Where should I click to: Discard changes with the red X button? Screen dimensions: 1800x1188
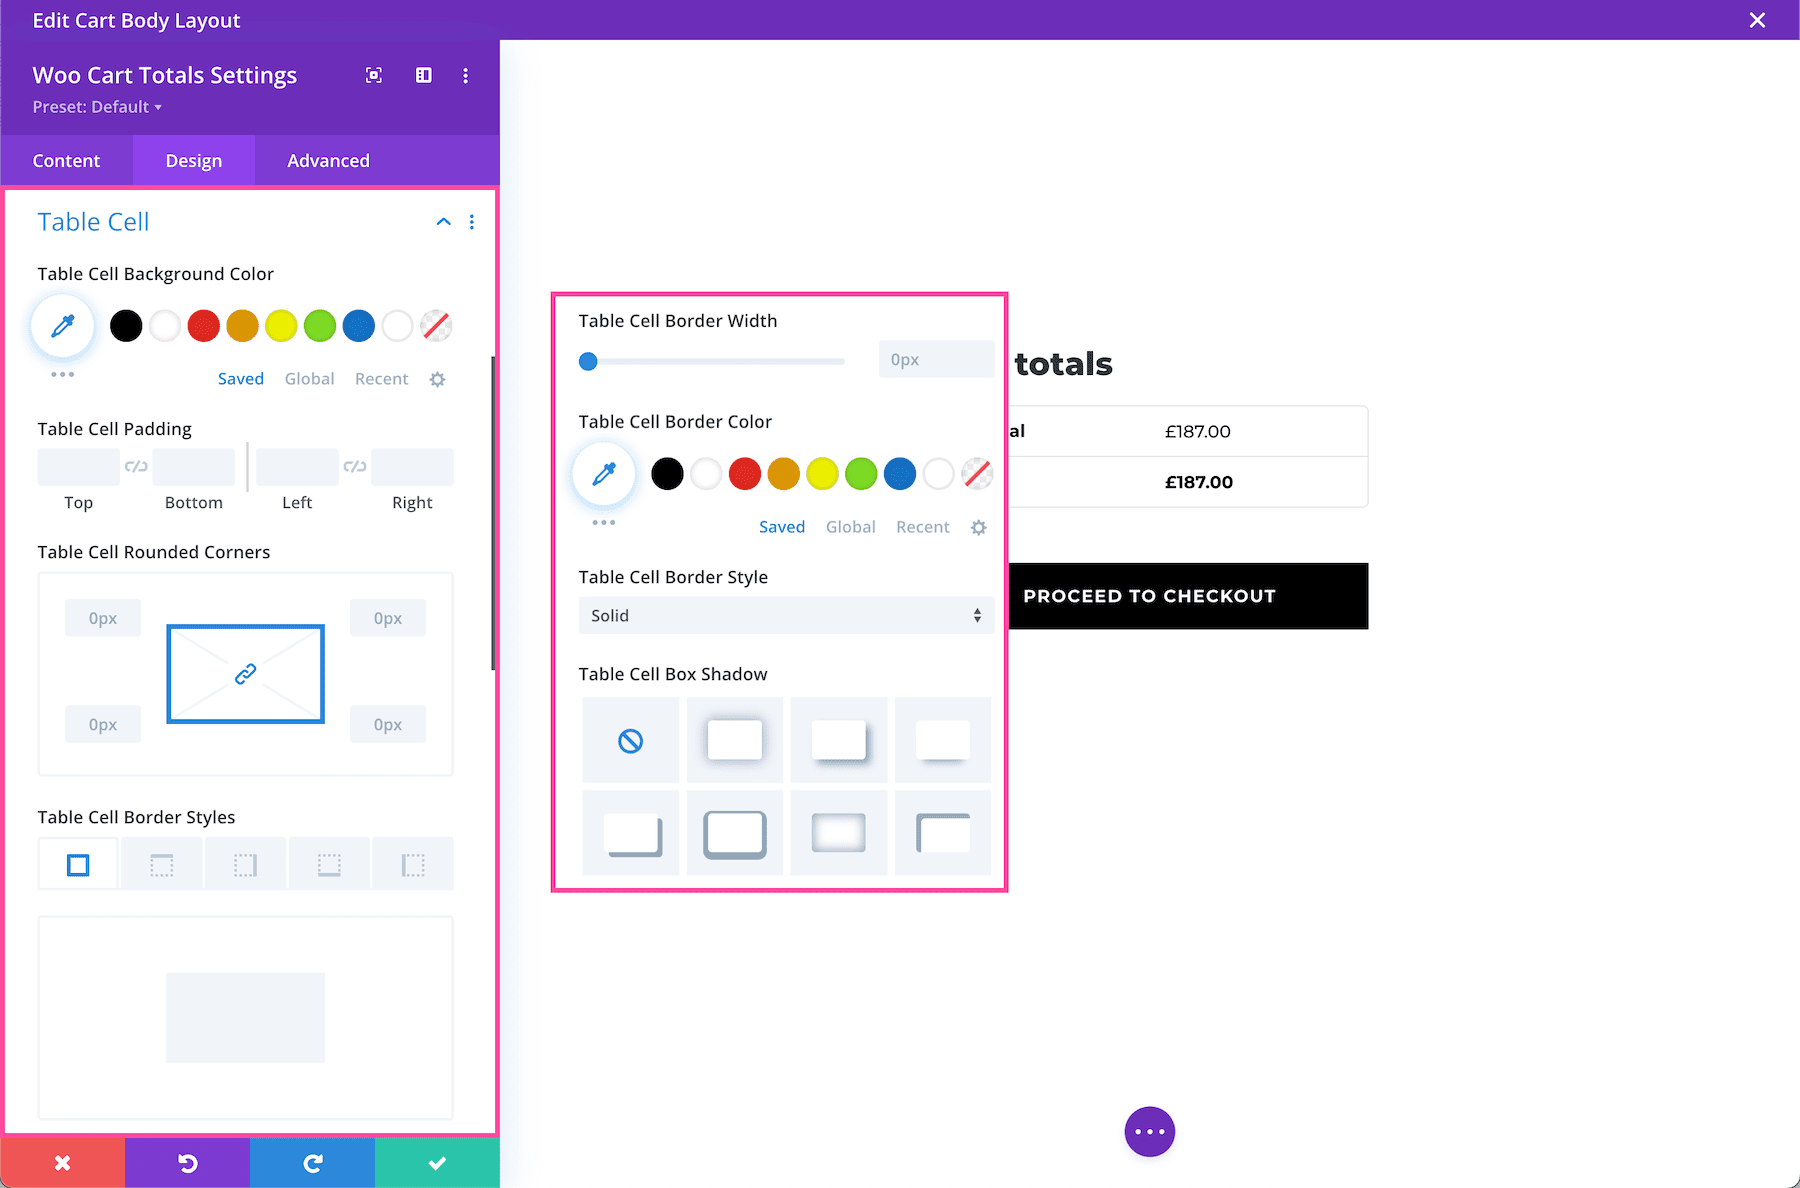[x=62, y=1162]
